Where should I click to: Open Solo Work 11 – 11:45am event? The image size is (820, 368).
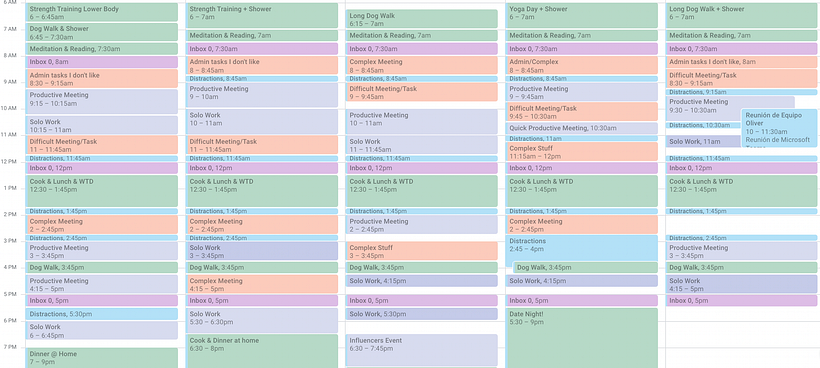(422, 145)
